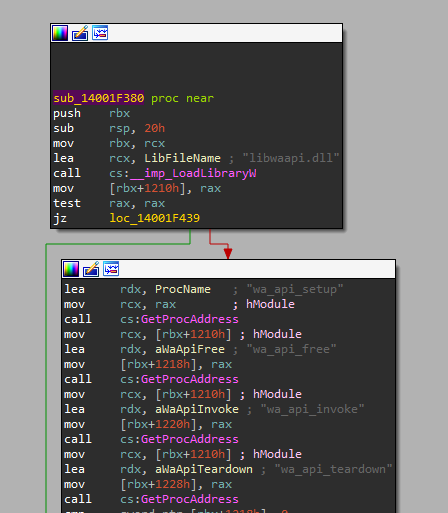
Task: Click the 'test rax, rax' instruction
Action: tap(109, 203)
